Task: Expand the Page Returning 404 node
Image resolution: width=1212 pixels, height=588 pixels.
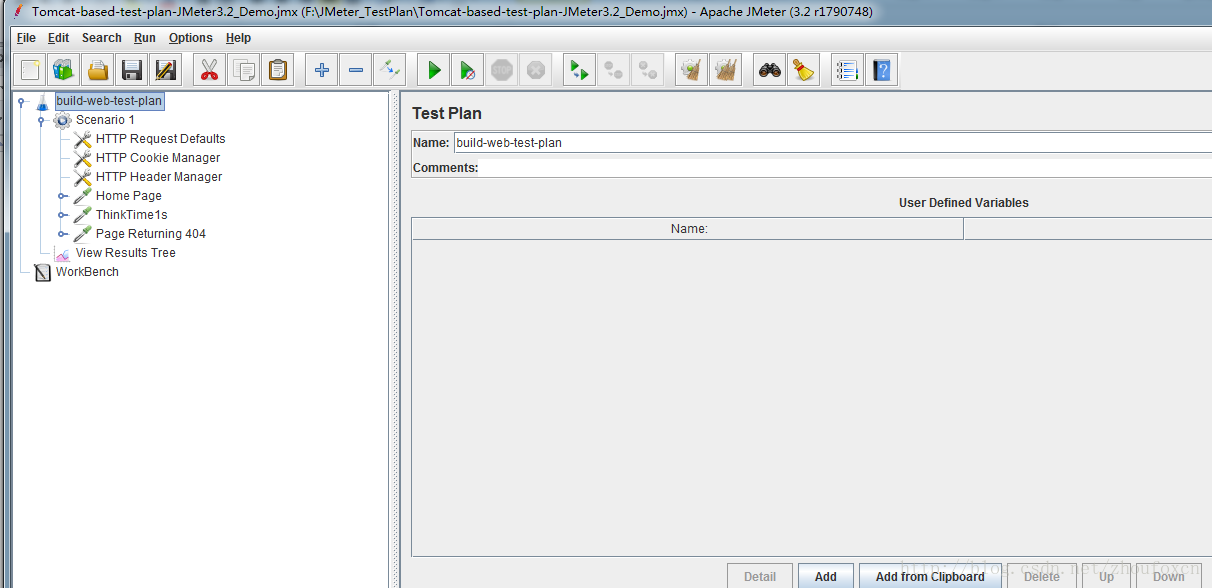Action: click(x=62, y=234)
